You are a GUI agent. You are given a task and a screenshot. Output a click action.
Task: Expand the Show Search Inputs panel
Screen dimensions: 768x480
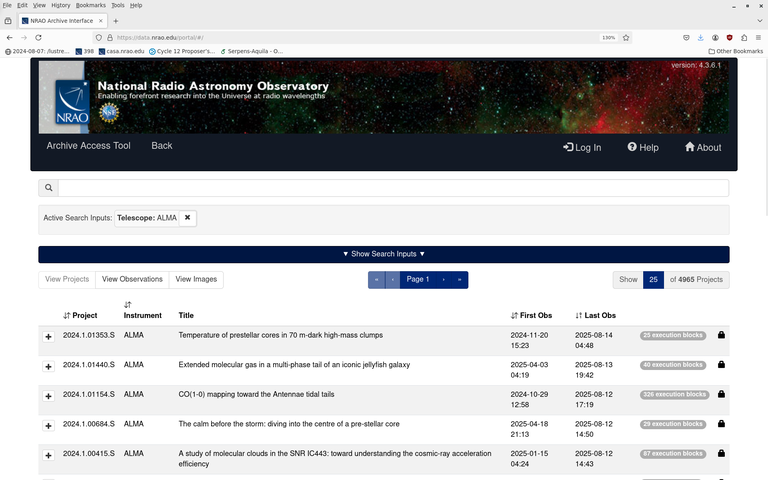pyautogui.click(x=384, y=254)
